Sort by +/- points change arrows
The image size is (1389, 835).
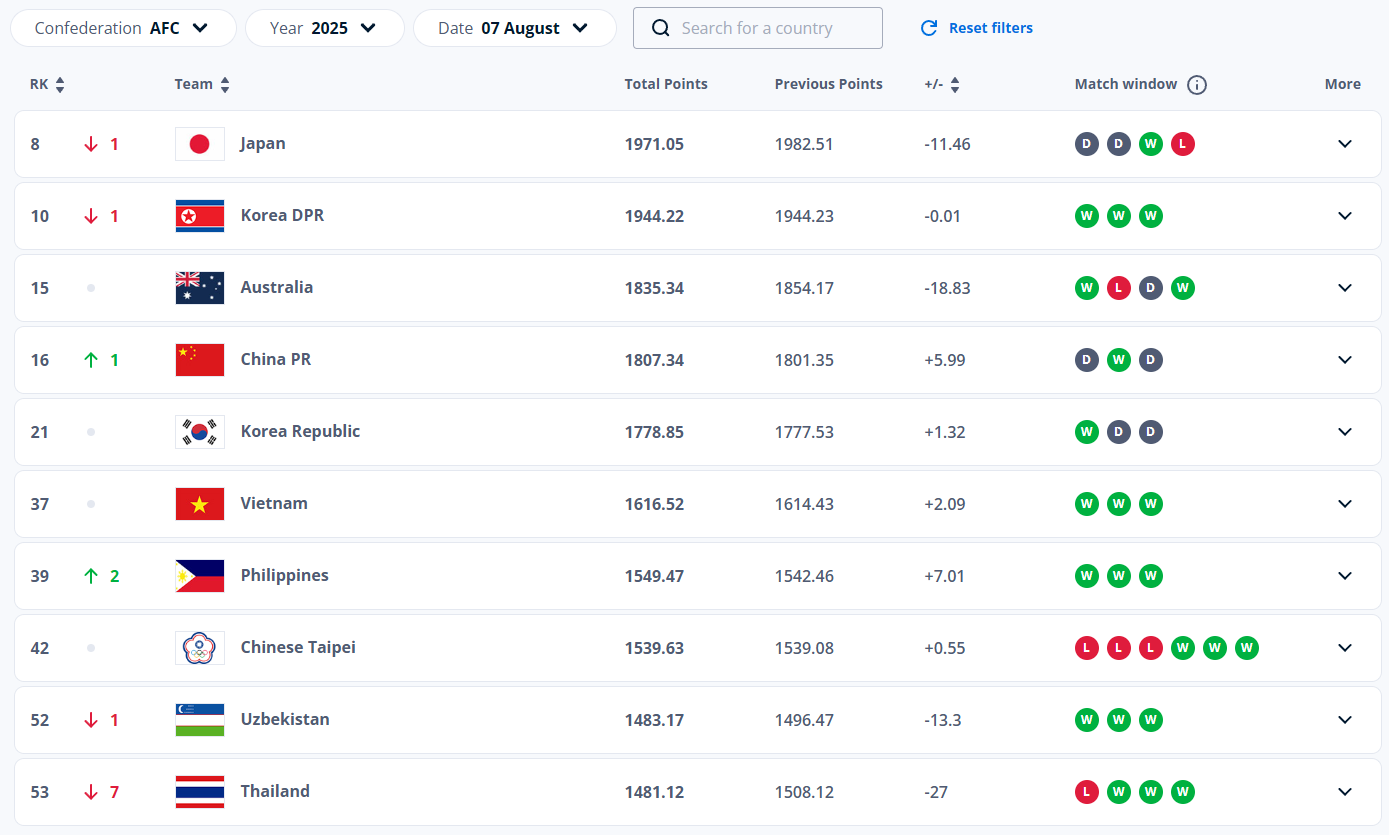(x=955, y=85)
